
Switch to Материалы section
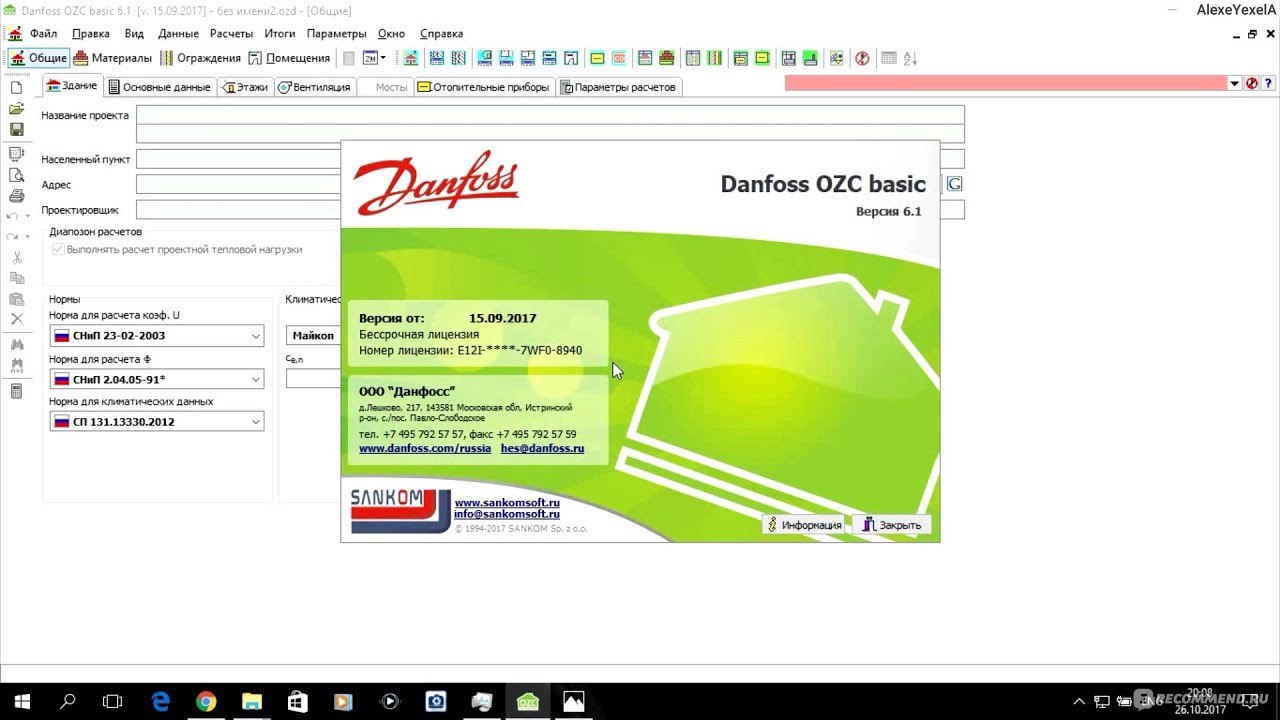[113, 58]
